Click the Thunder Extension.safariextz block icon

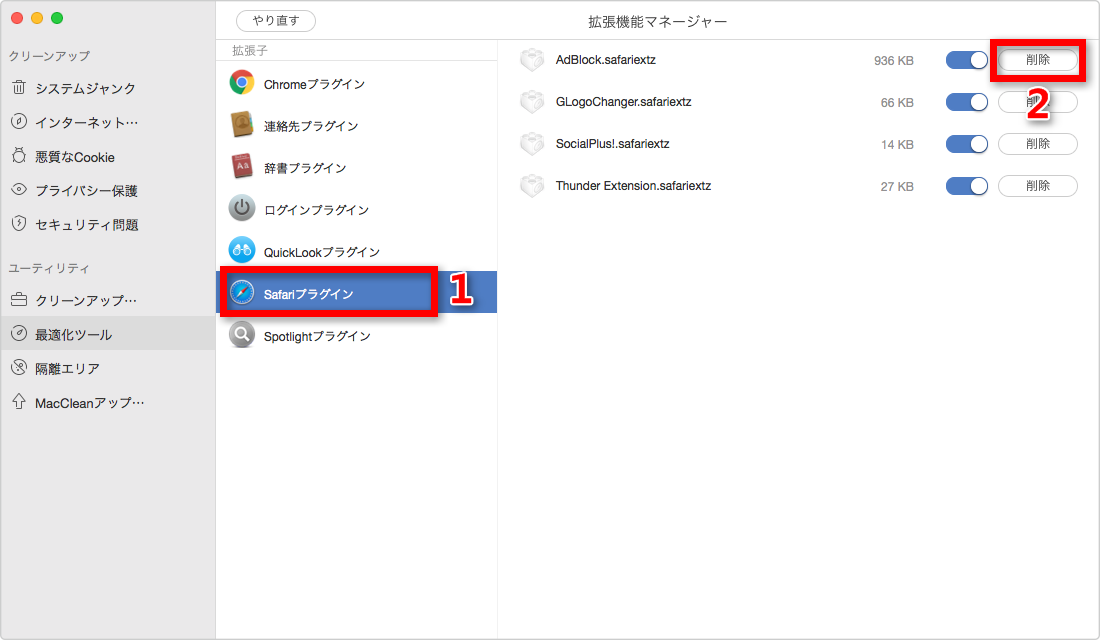(532, 186)
